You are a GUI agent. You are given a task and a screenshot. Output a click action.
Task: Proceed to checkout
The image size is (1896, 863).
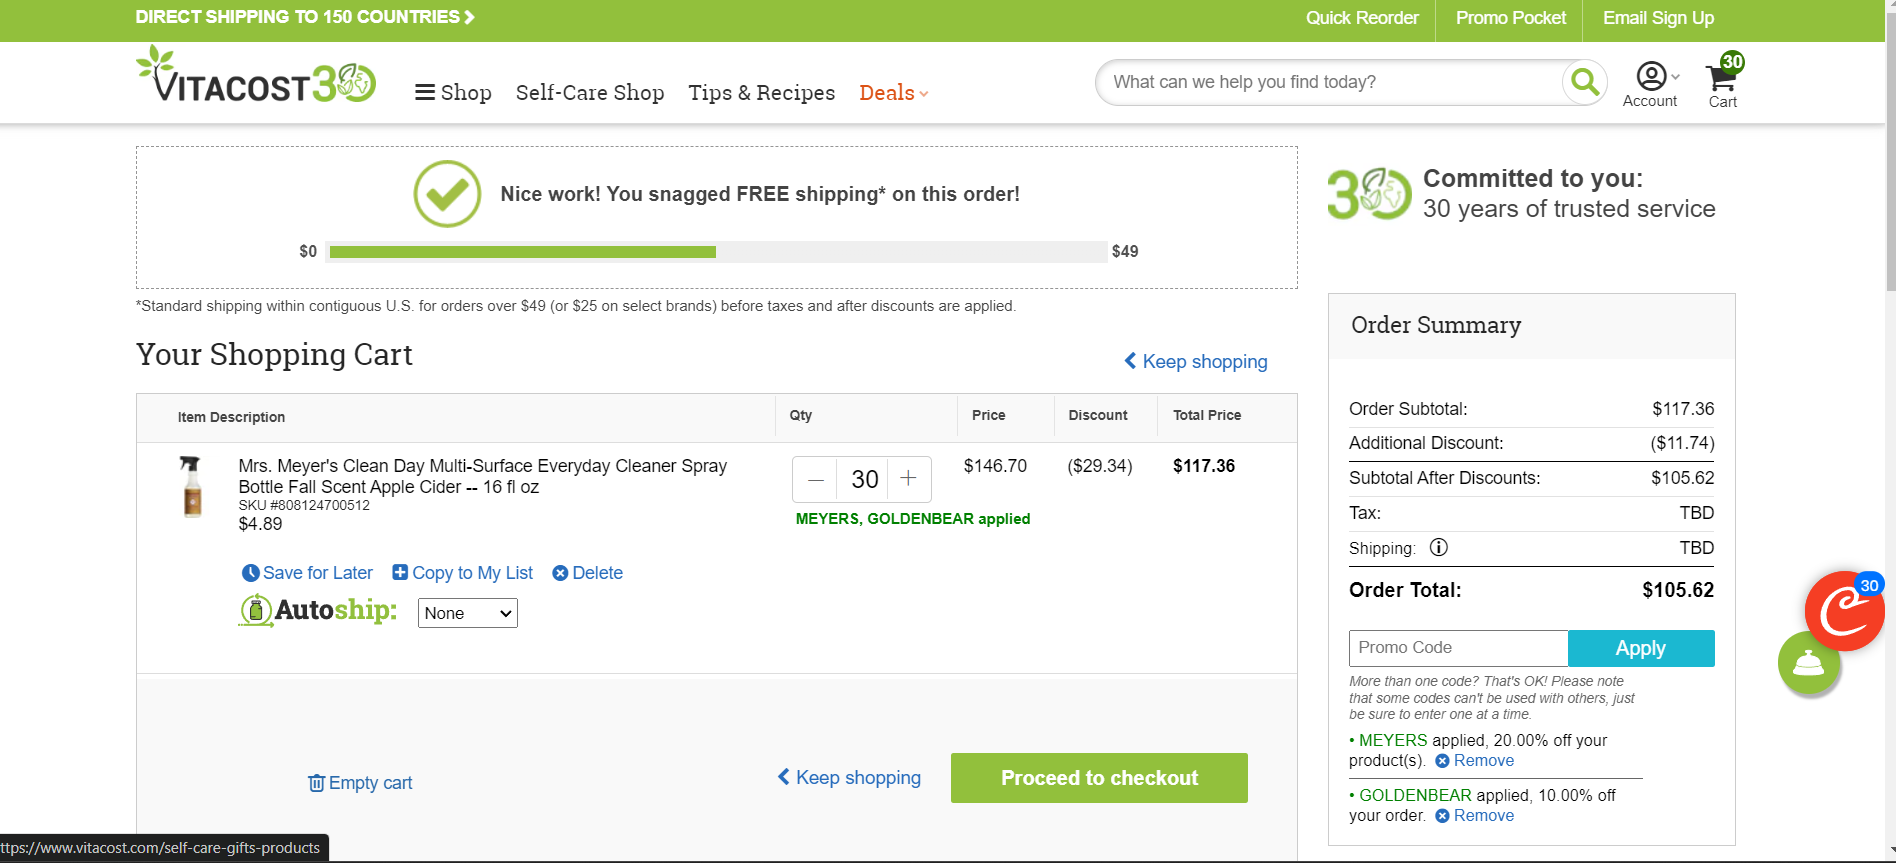tap(1099, 778)
